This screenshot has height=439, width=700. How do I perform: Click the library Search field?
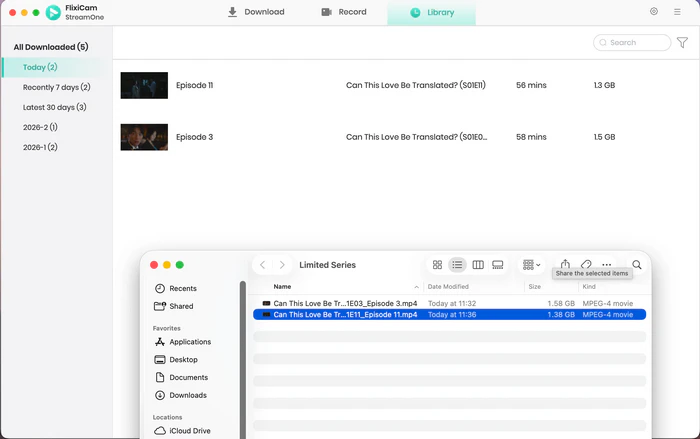633,43
